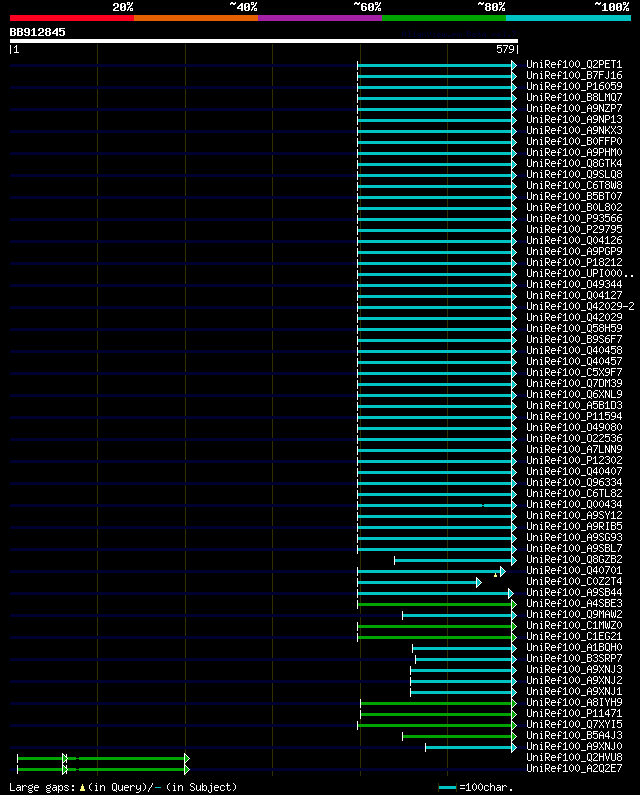
Task: Select the UniRef100_P93566 label
Action: (574, 219)
